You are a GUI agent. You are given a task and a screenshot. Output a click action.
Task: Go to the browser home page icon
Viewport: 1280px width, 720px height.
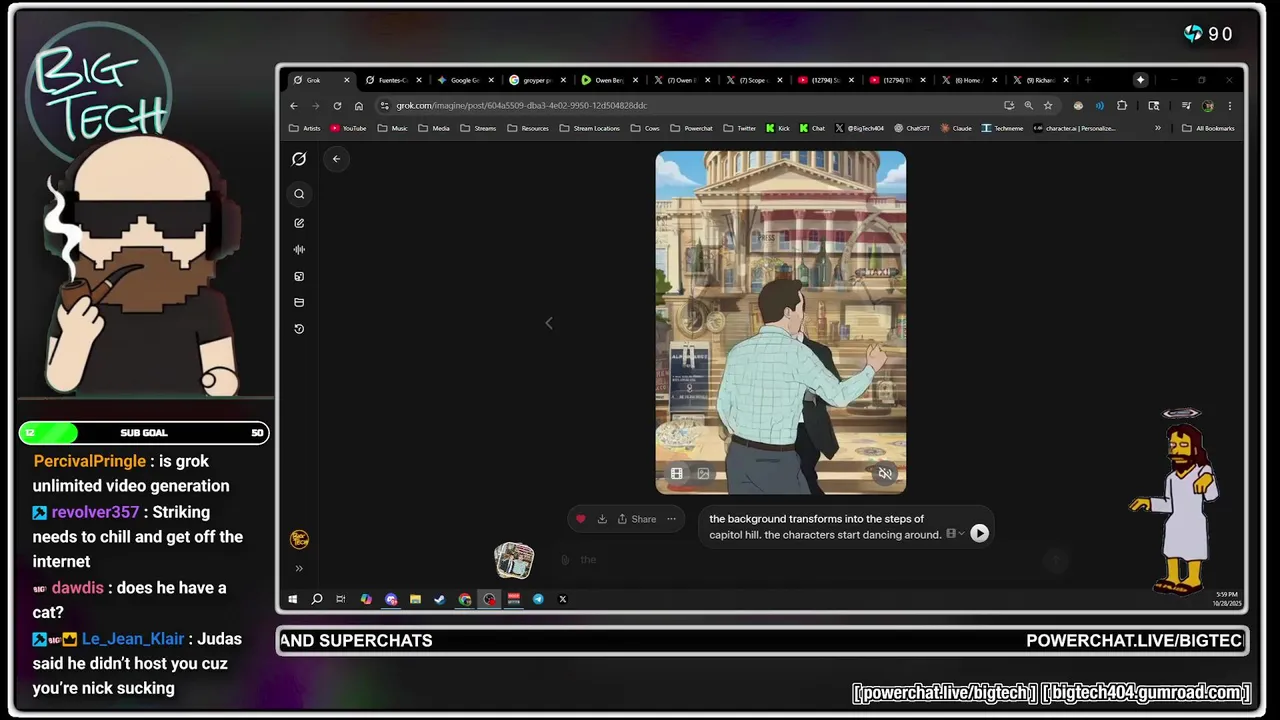coord(358,105)
